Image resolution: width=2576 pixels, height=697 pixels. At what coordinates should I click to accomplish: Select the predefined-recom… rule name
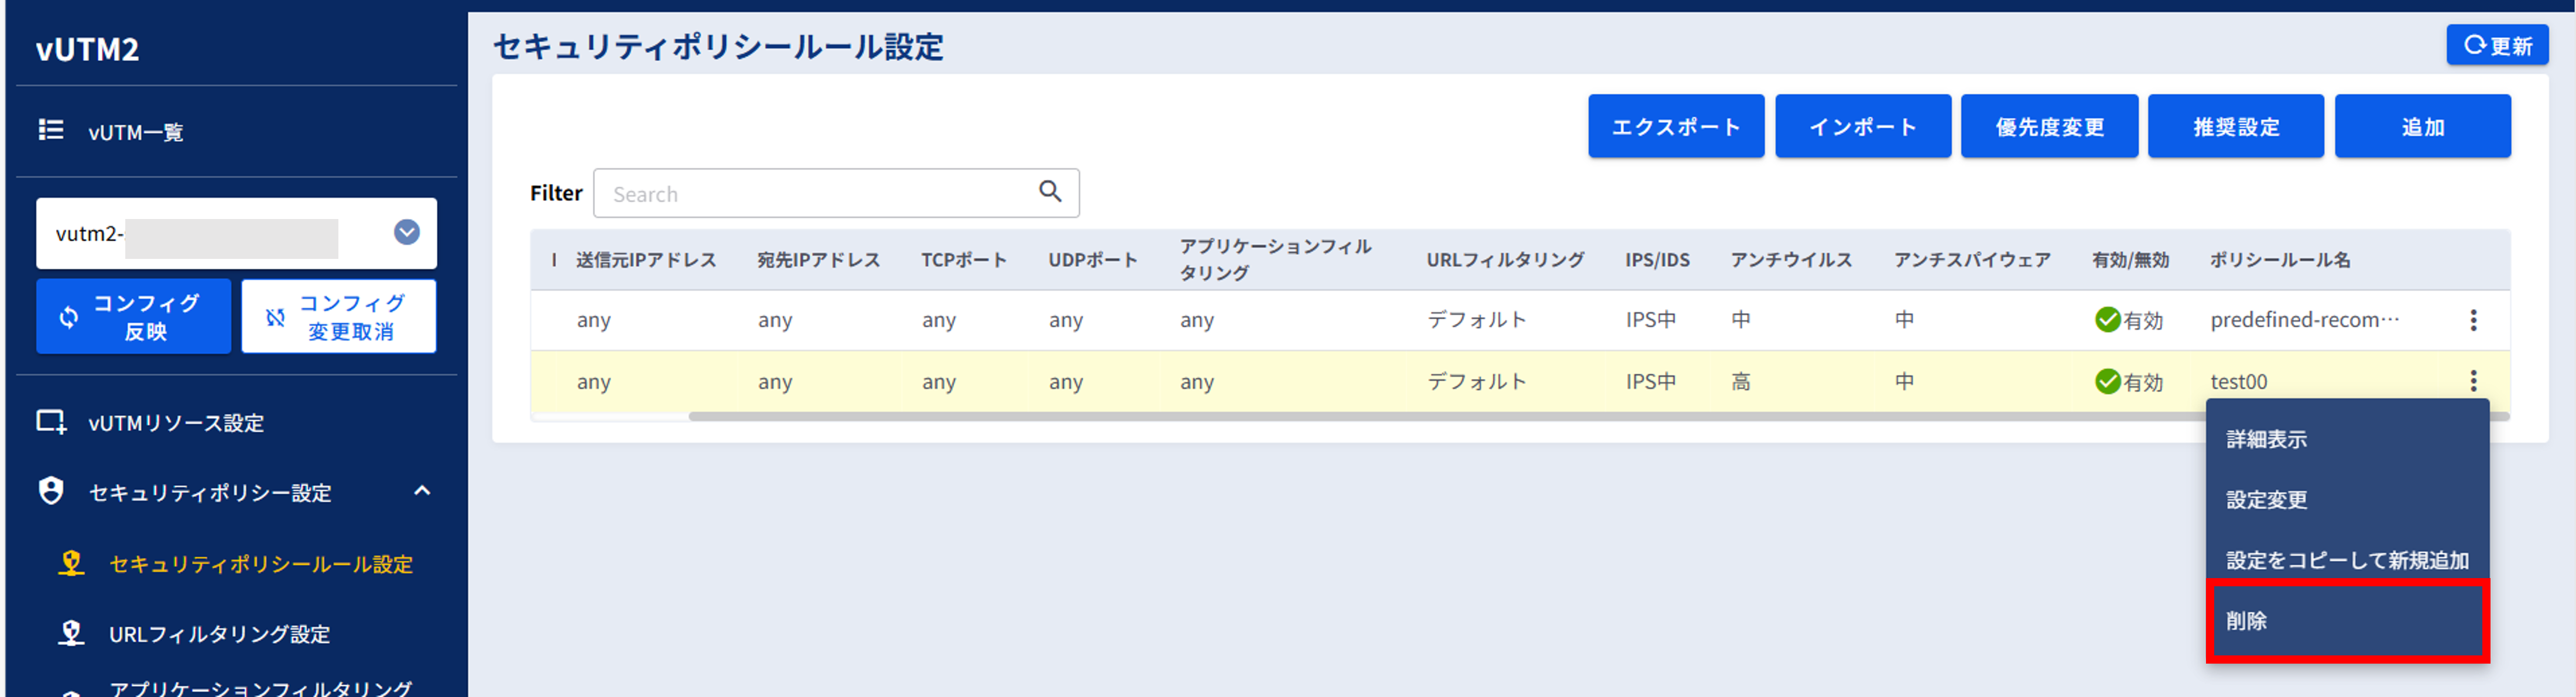(x=2304, y=320)
